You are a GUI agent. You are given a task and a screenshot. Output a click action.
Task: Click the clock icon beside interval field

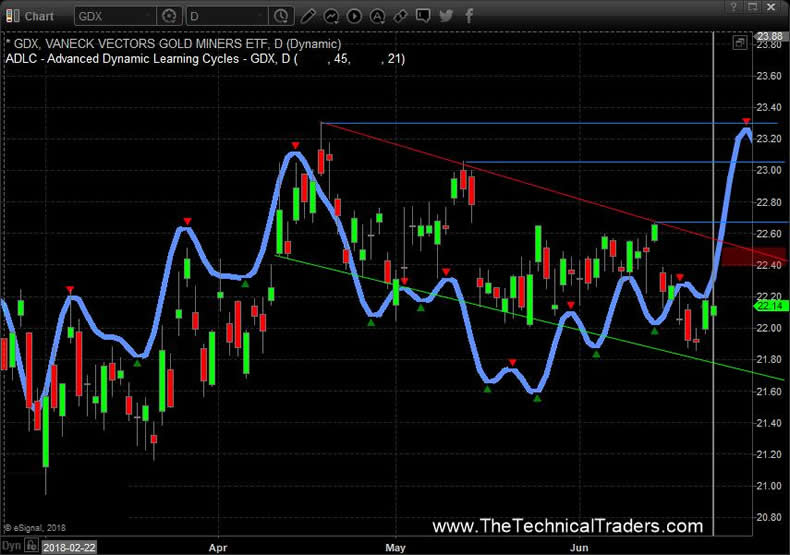click(x=280, y=16)
